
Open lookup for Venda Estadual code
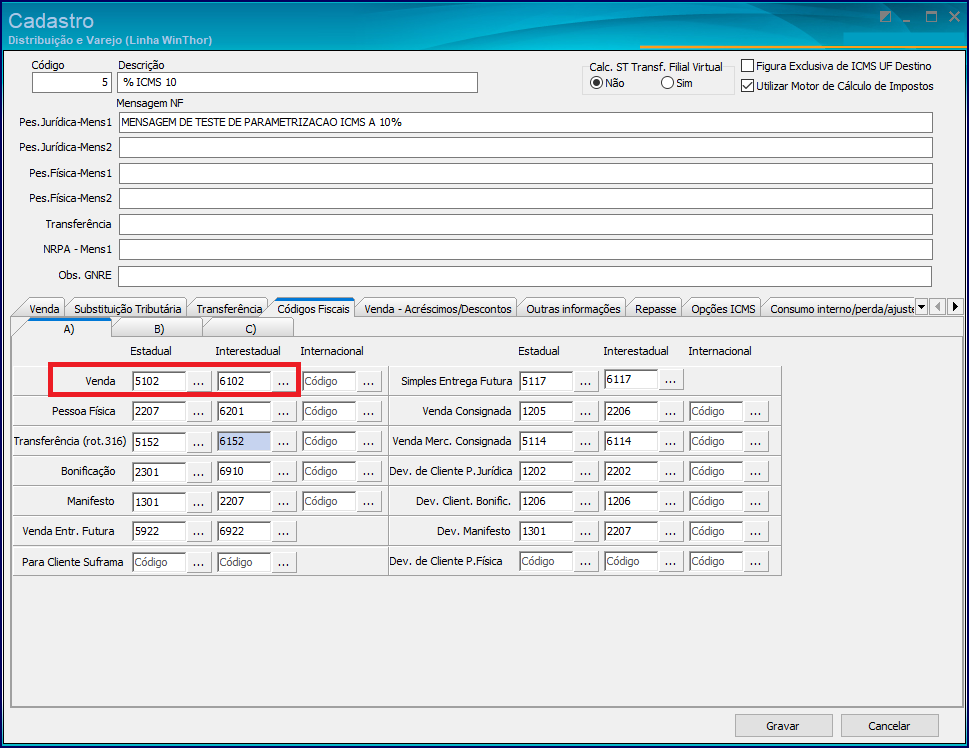pos(198,381)
